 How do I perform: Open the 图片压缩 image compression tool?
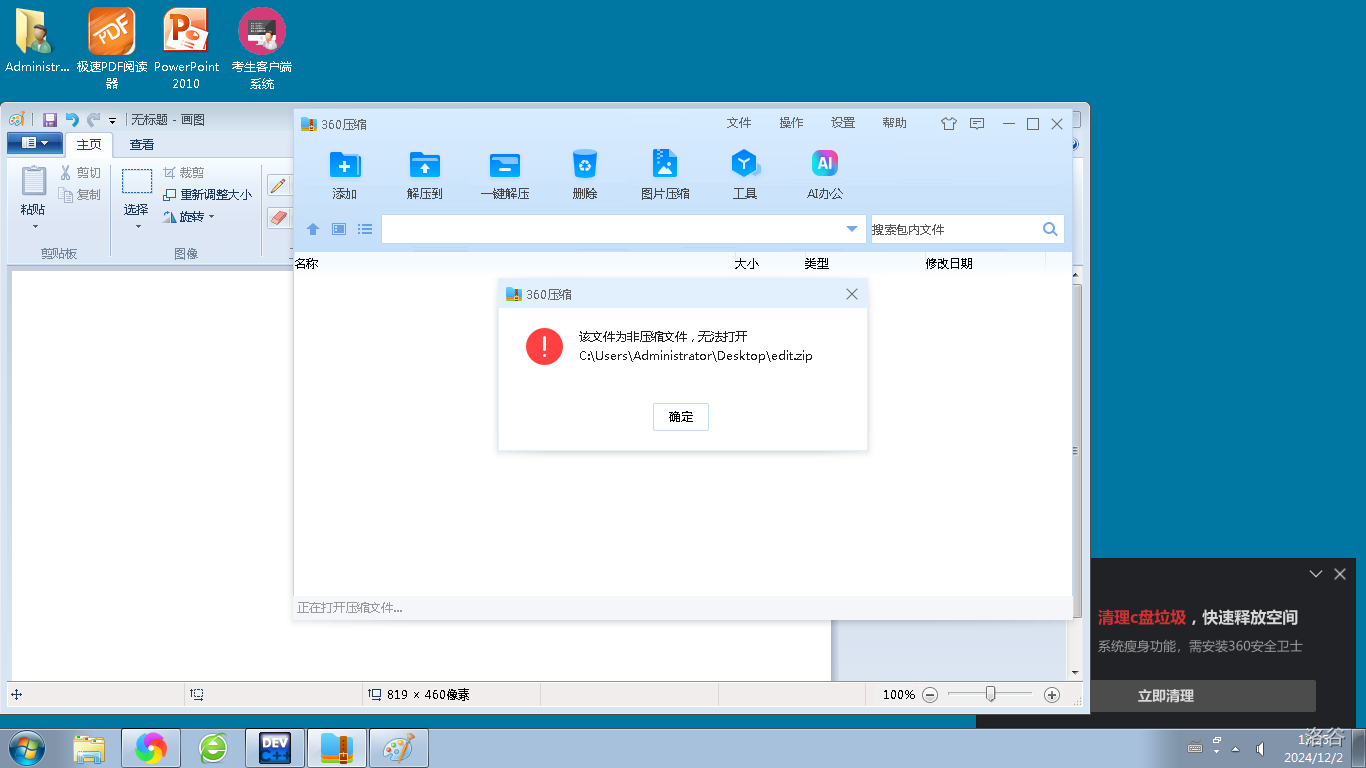[x=665, y=165]
